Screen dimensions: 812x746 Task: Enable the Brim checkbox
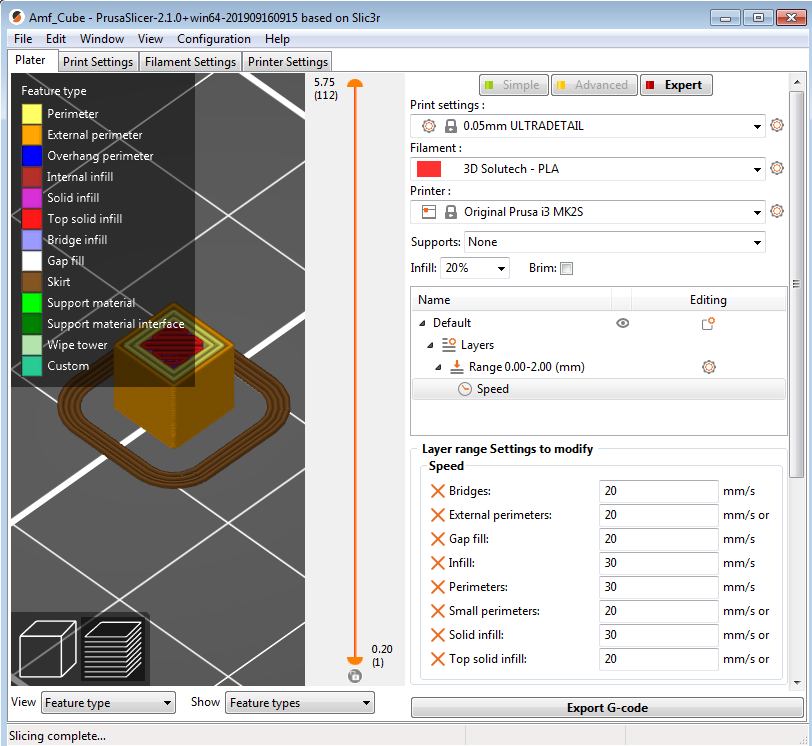(566, 267)
